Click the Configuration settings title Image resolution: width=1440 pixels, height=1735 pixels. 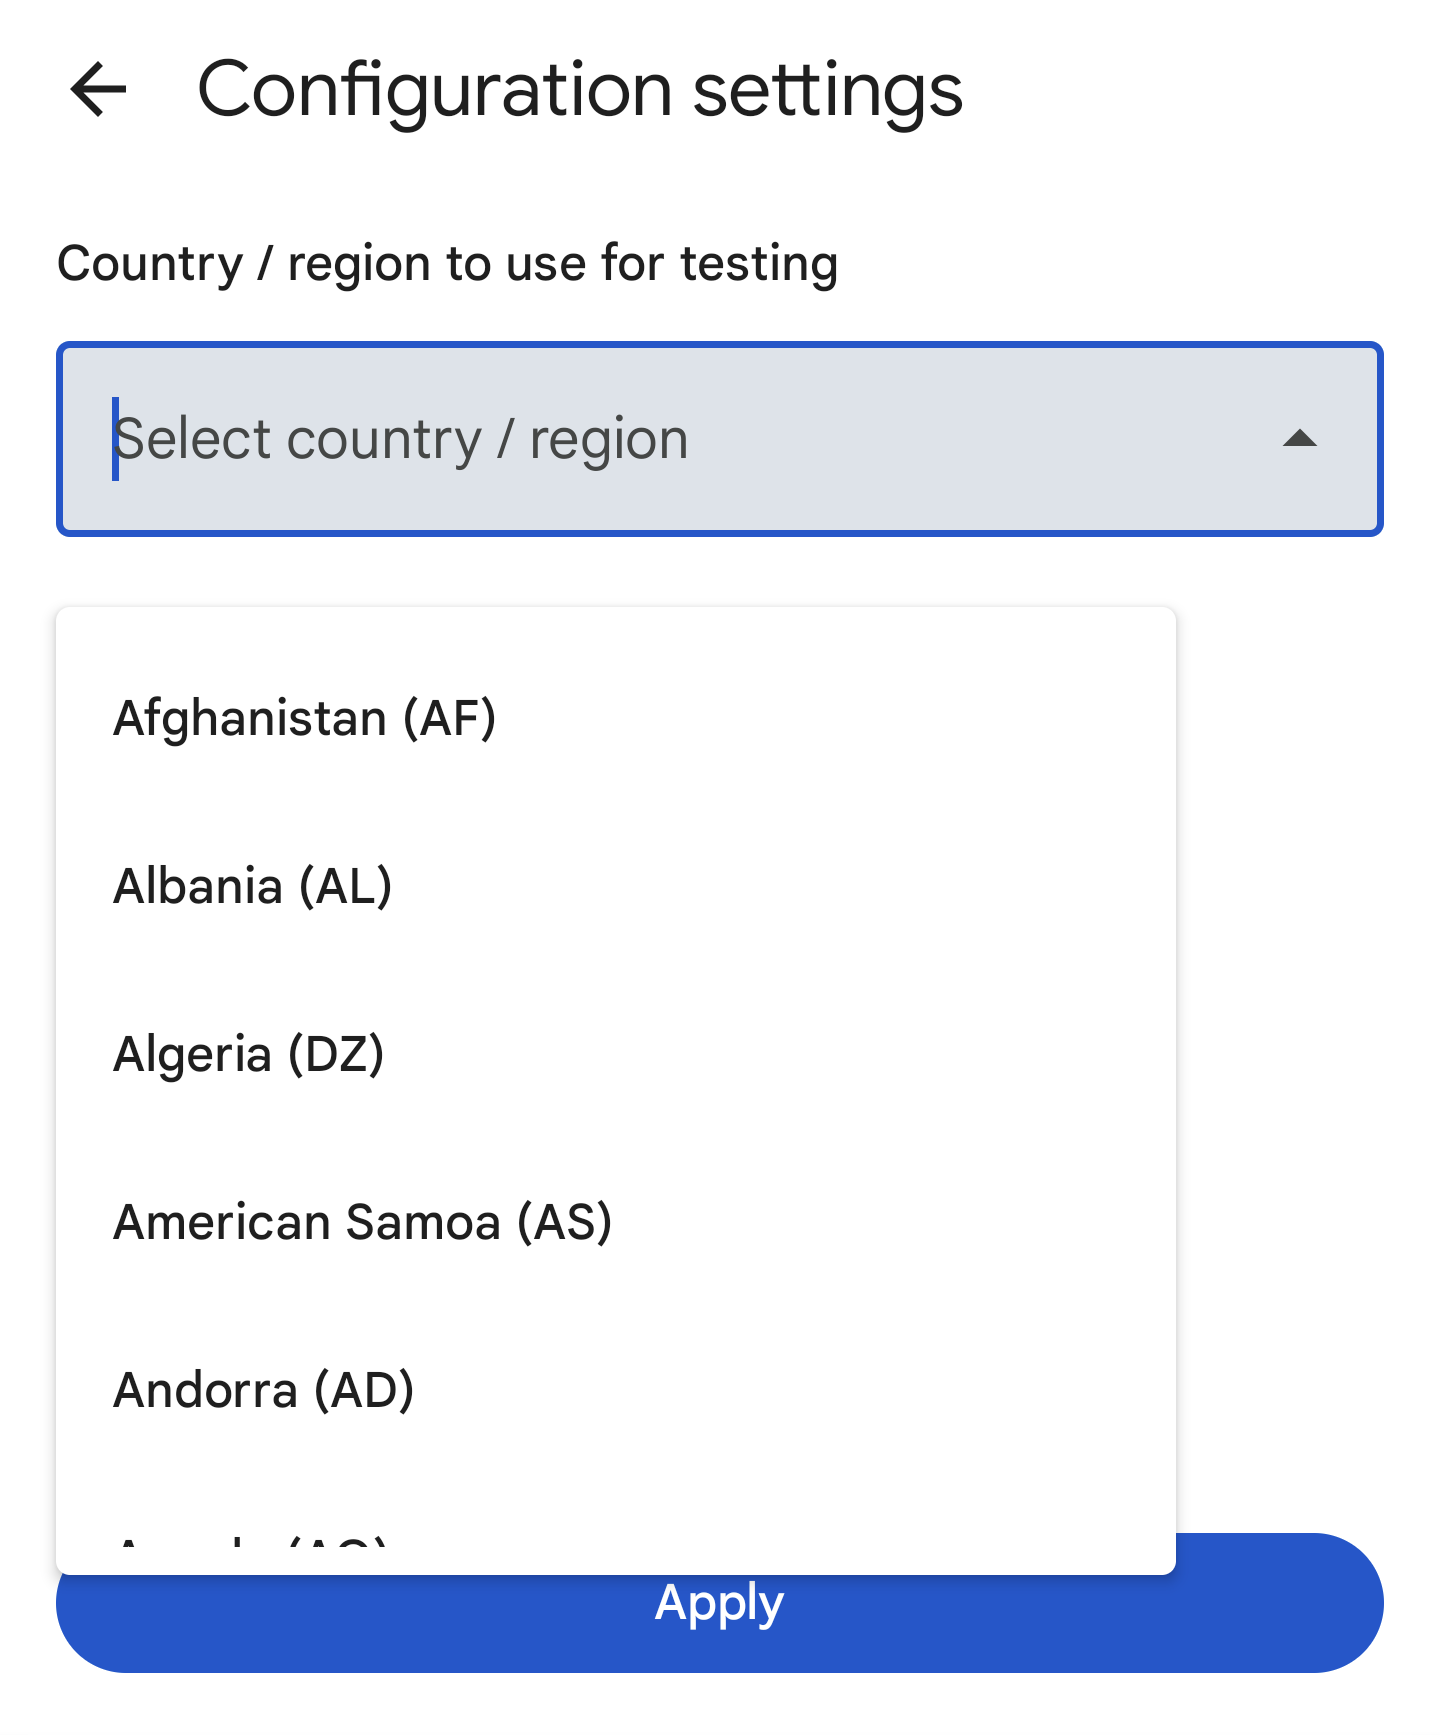580,90
